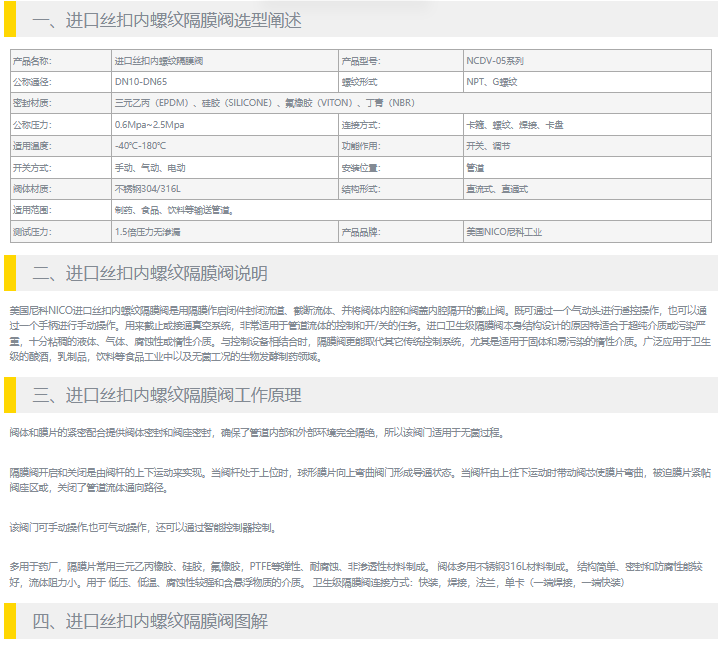This screenshot has height=648, width=722.
Task: Click the 1.5倍压力无渗漏 test pressure value
Action: tap(147, 232)
